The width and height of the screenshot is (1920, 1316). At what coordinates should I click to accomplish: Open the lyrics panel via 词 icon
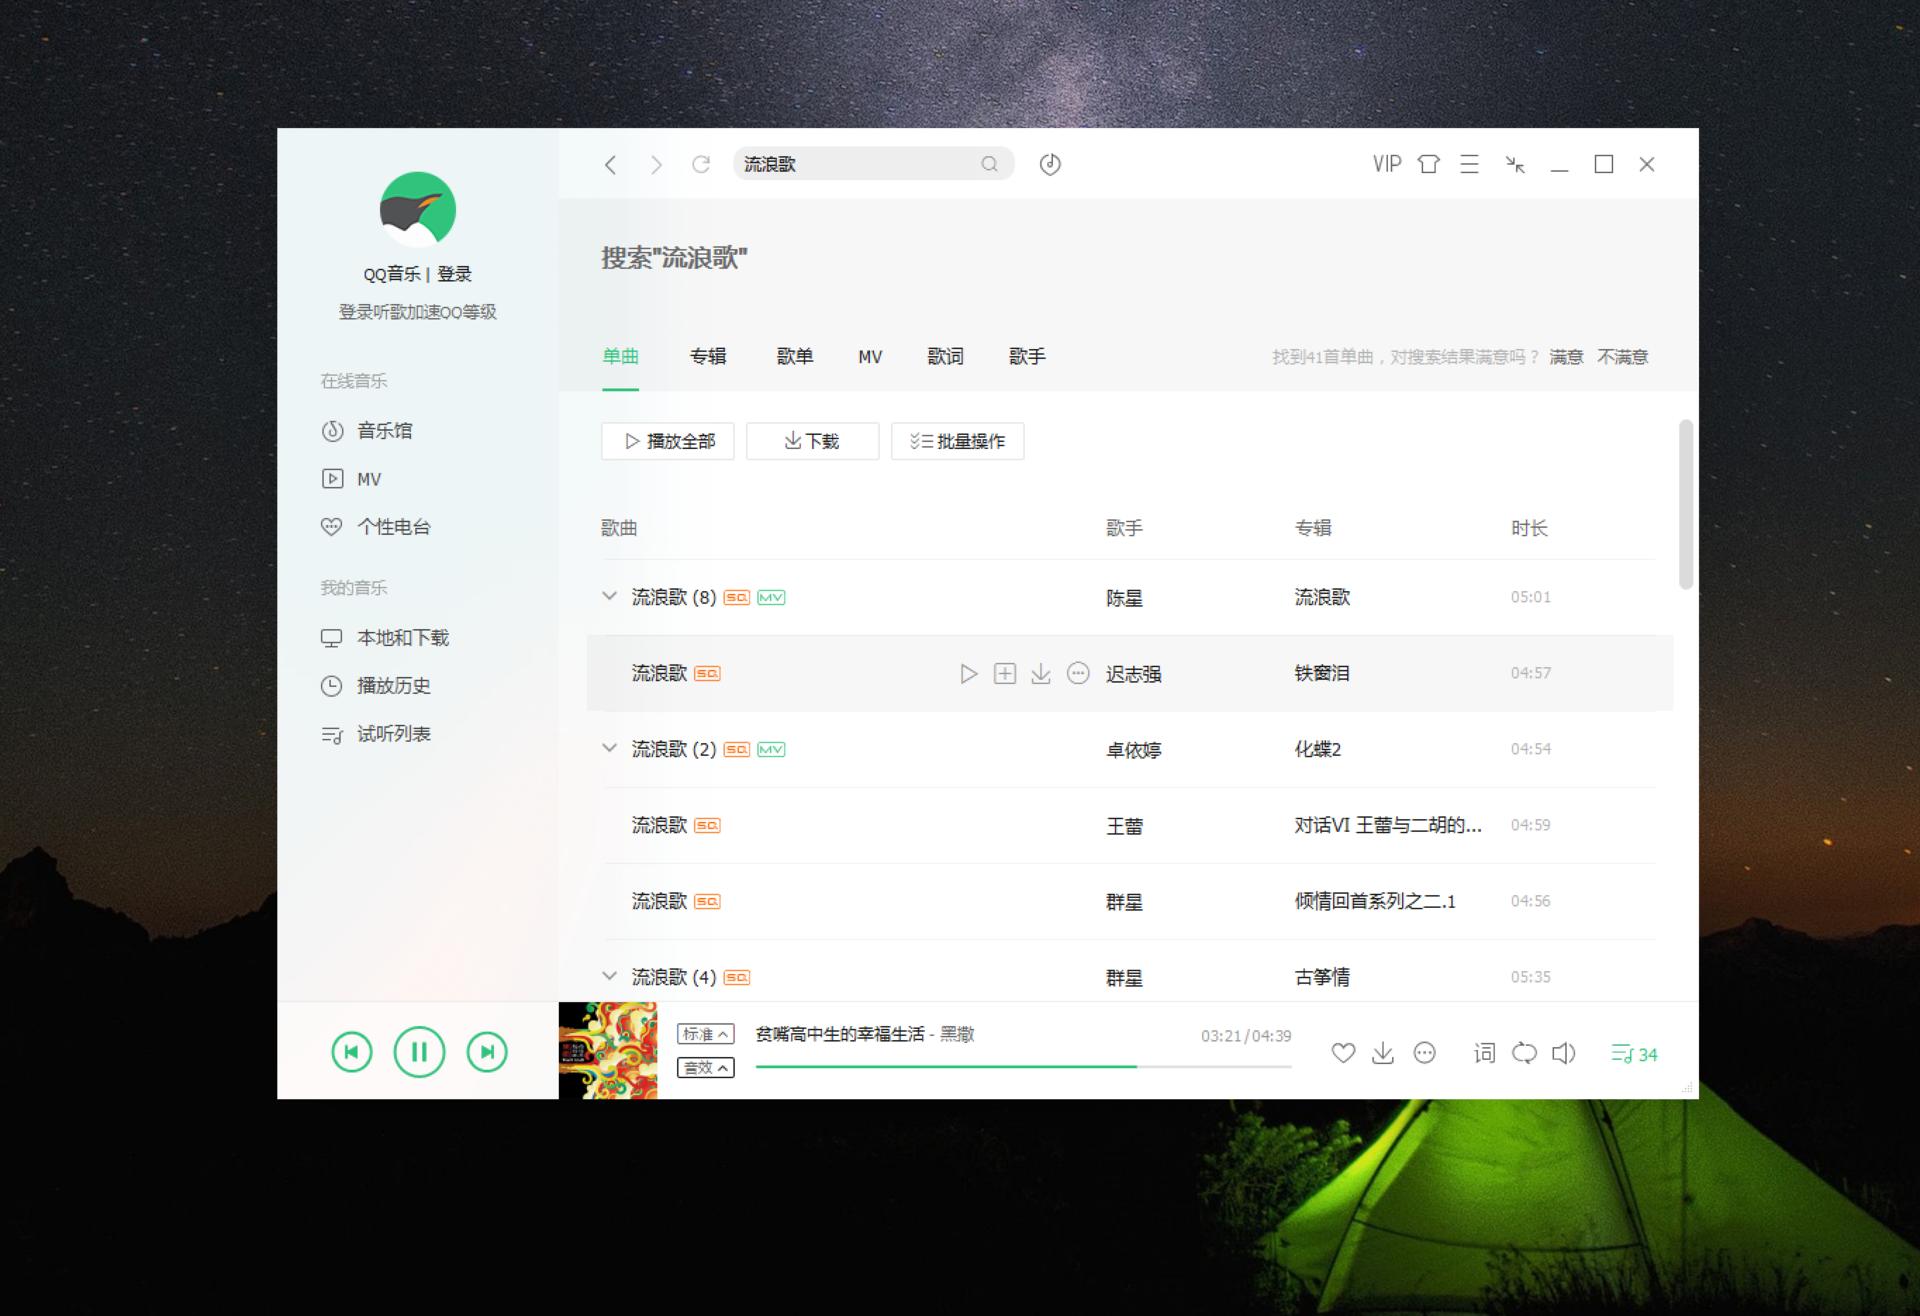1484,1053
